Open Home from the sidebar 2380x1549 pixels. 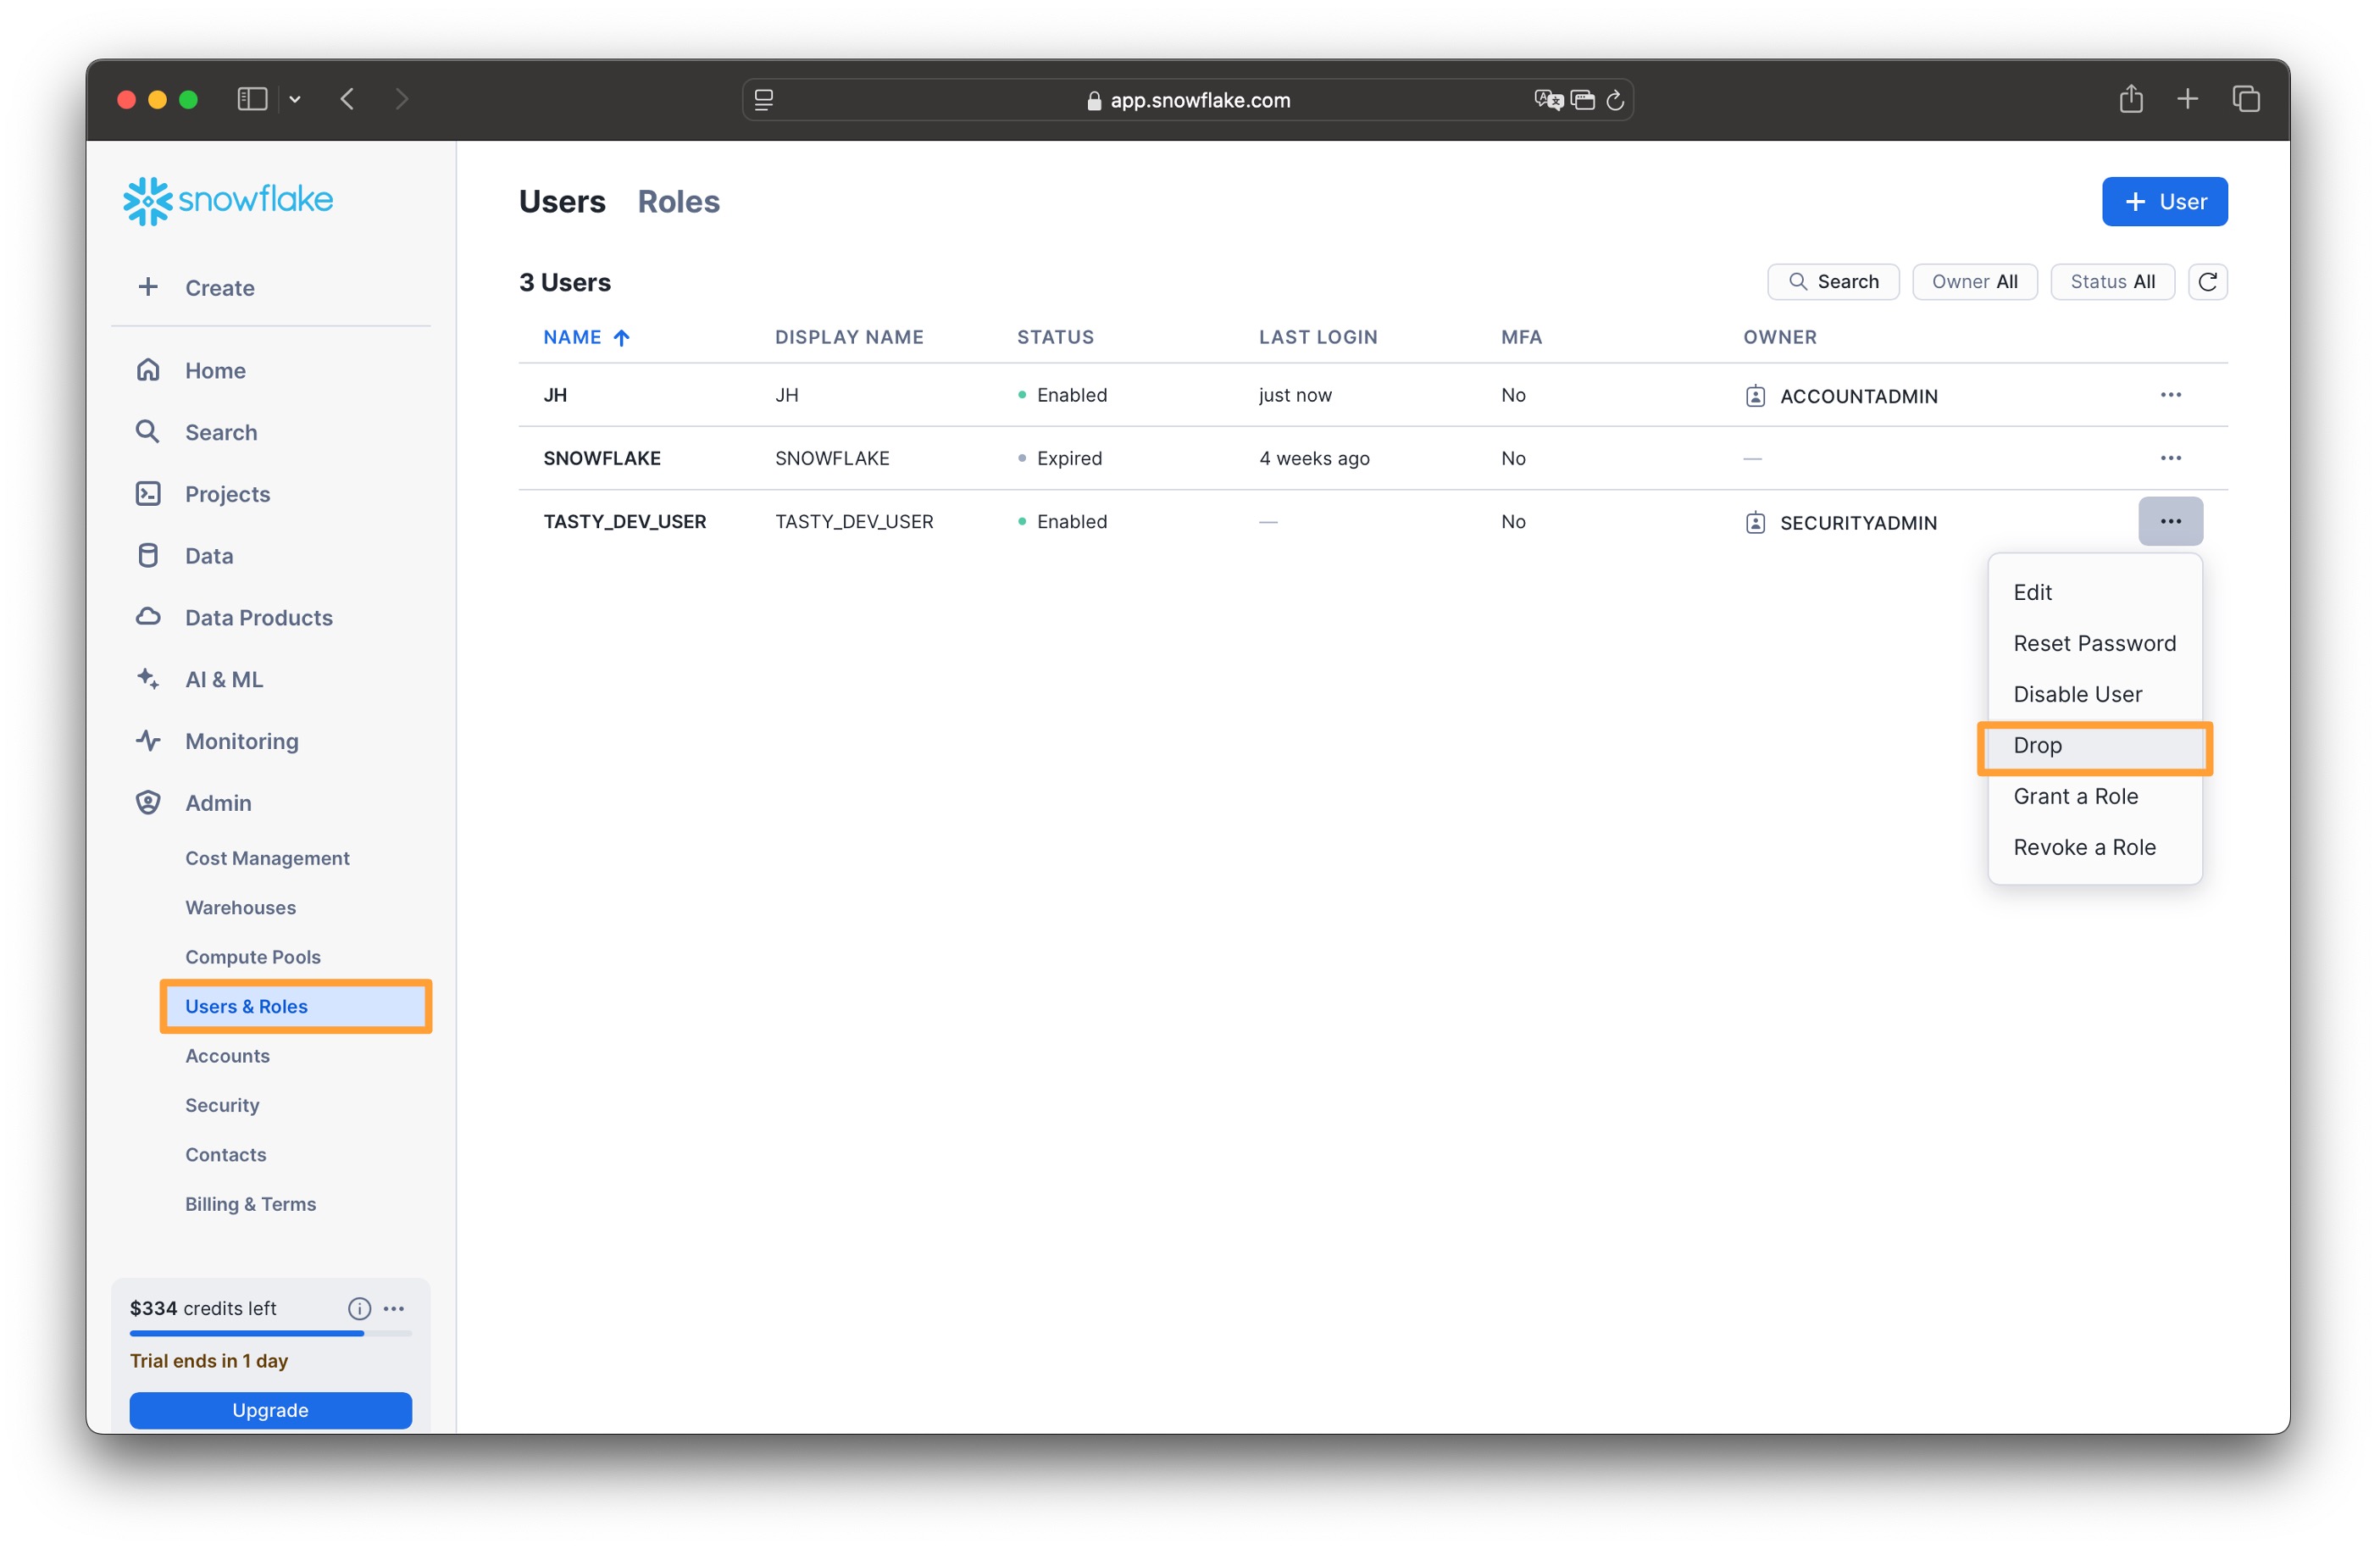pyautogui.click(x=214, y=370)
